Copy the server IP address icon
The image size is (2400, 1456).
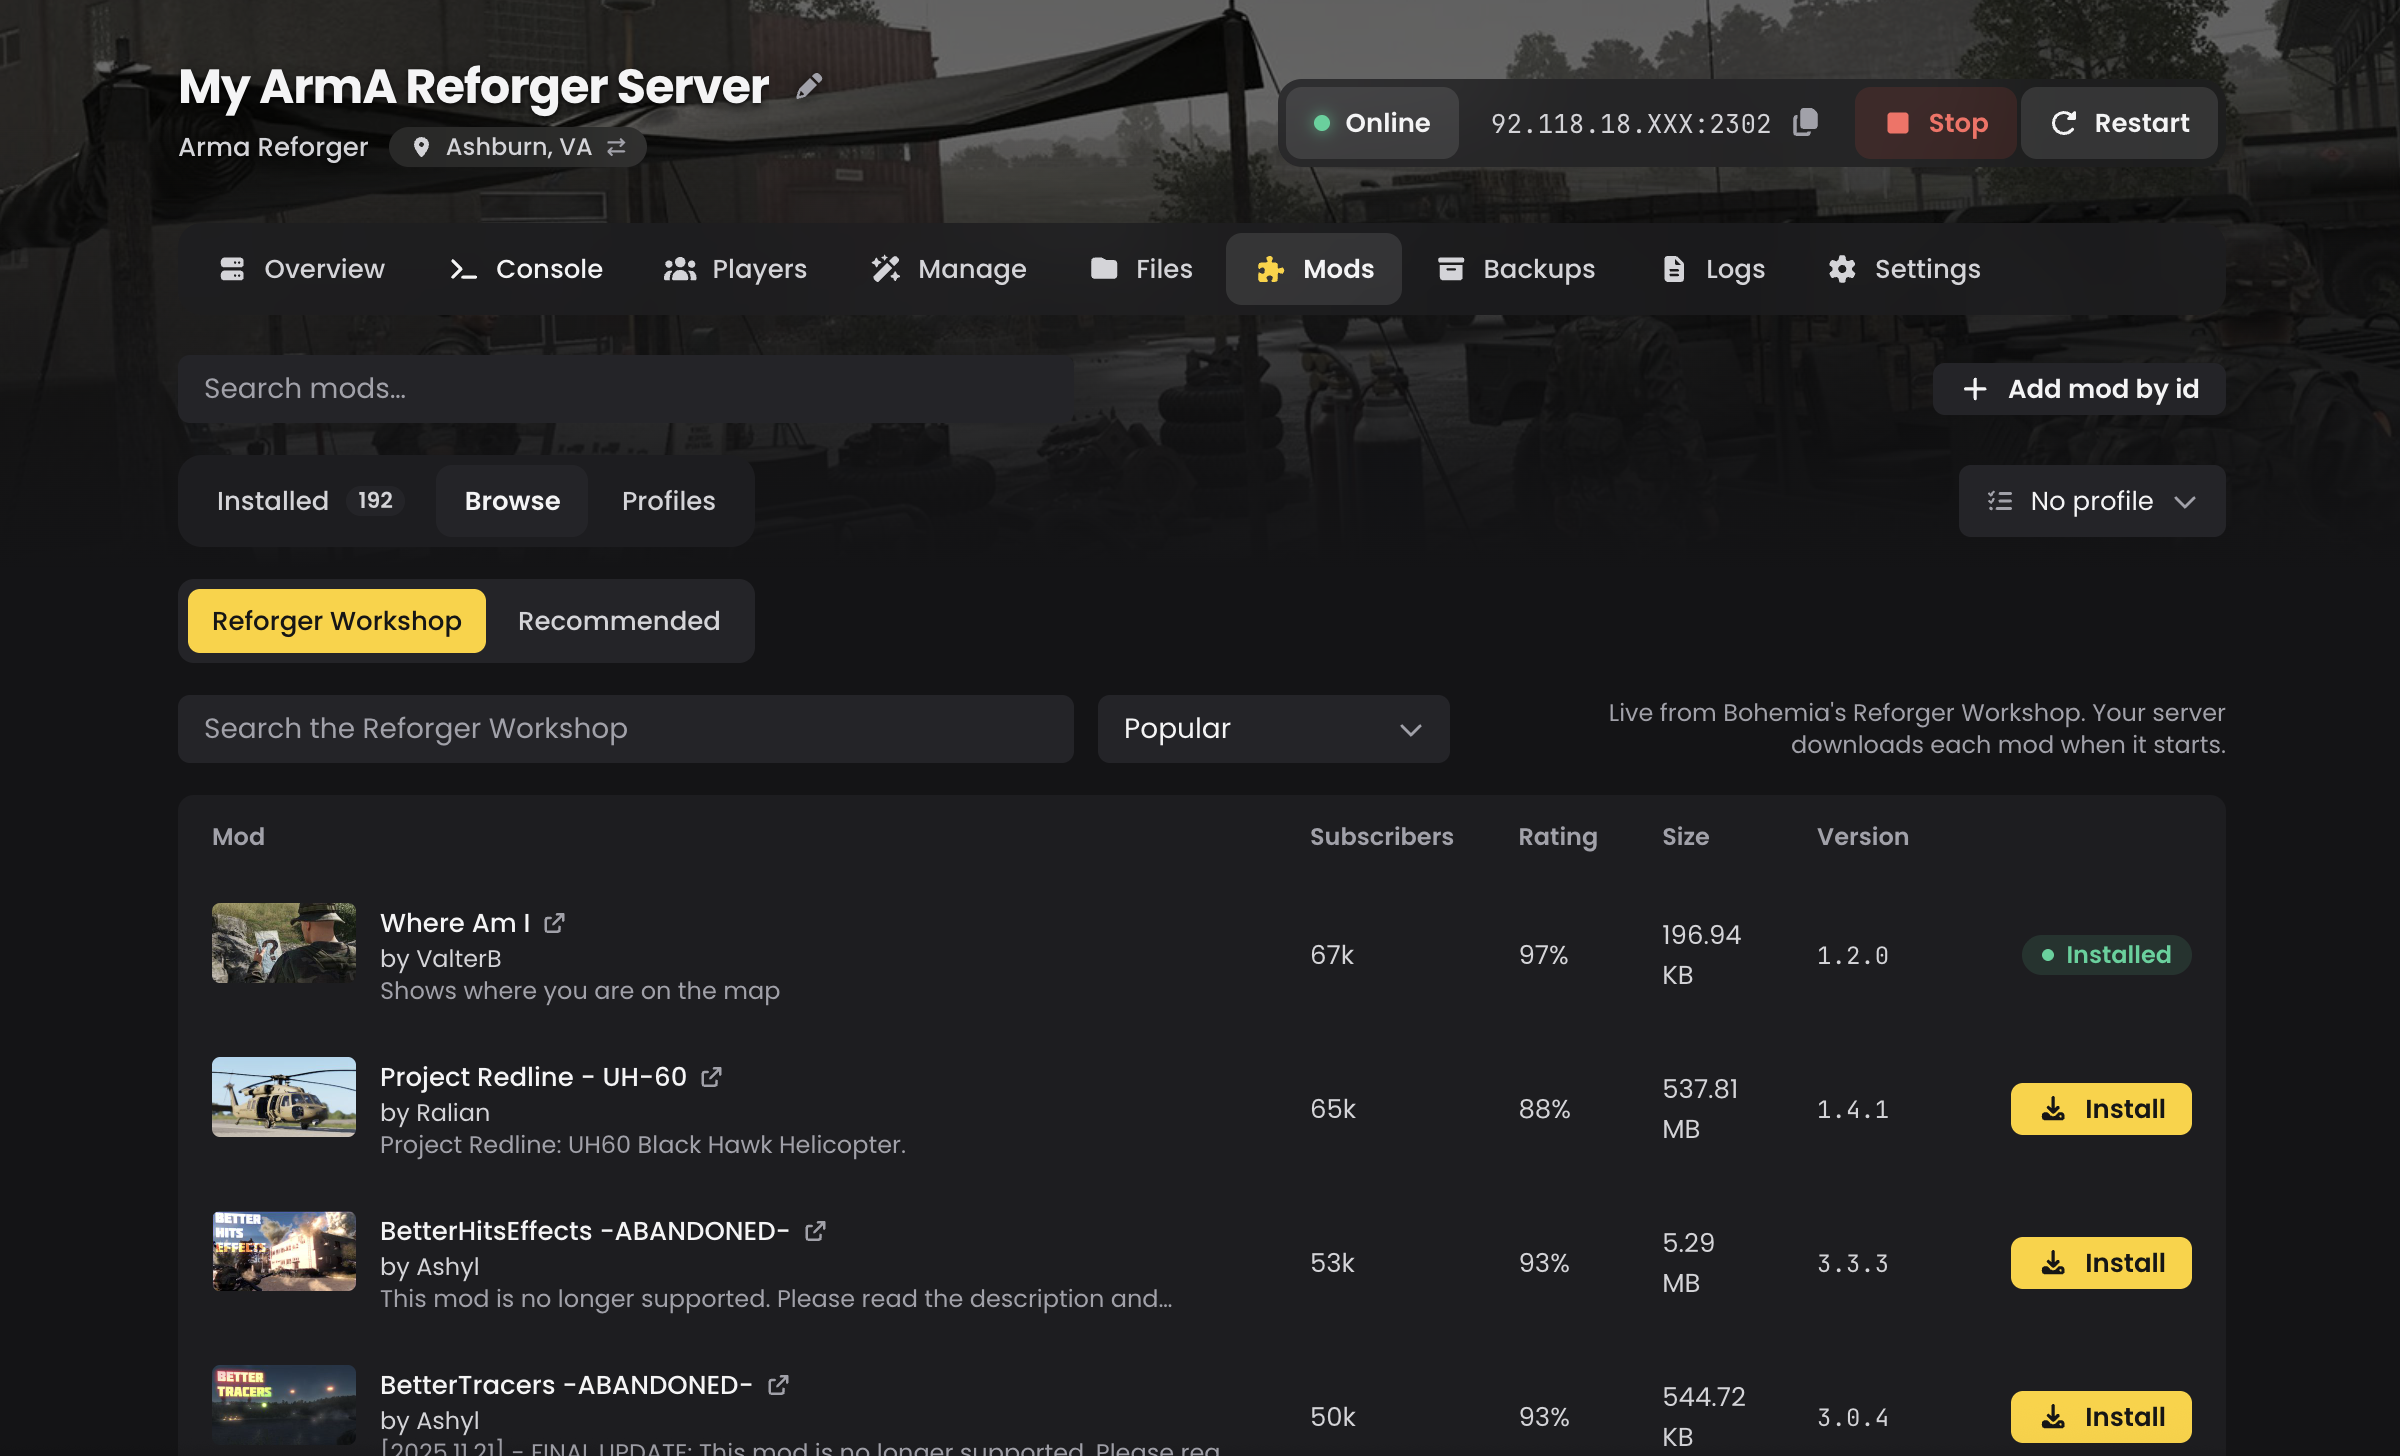click(x=1805, y=123)
